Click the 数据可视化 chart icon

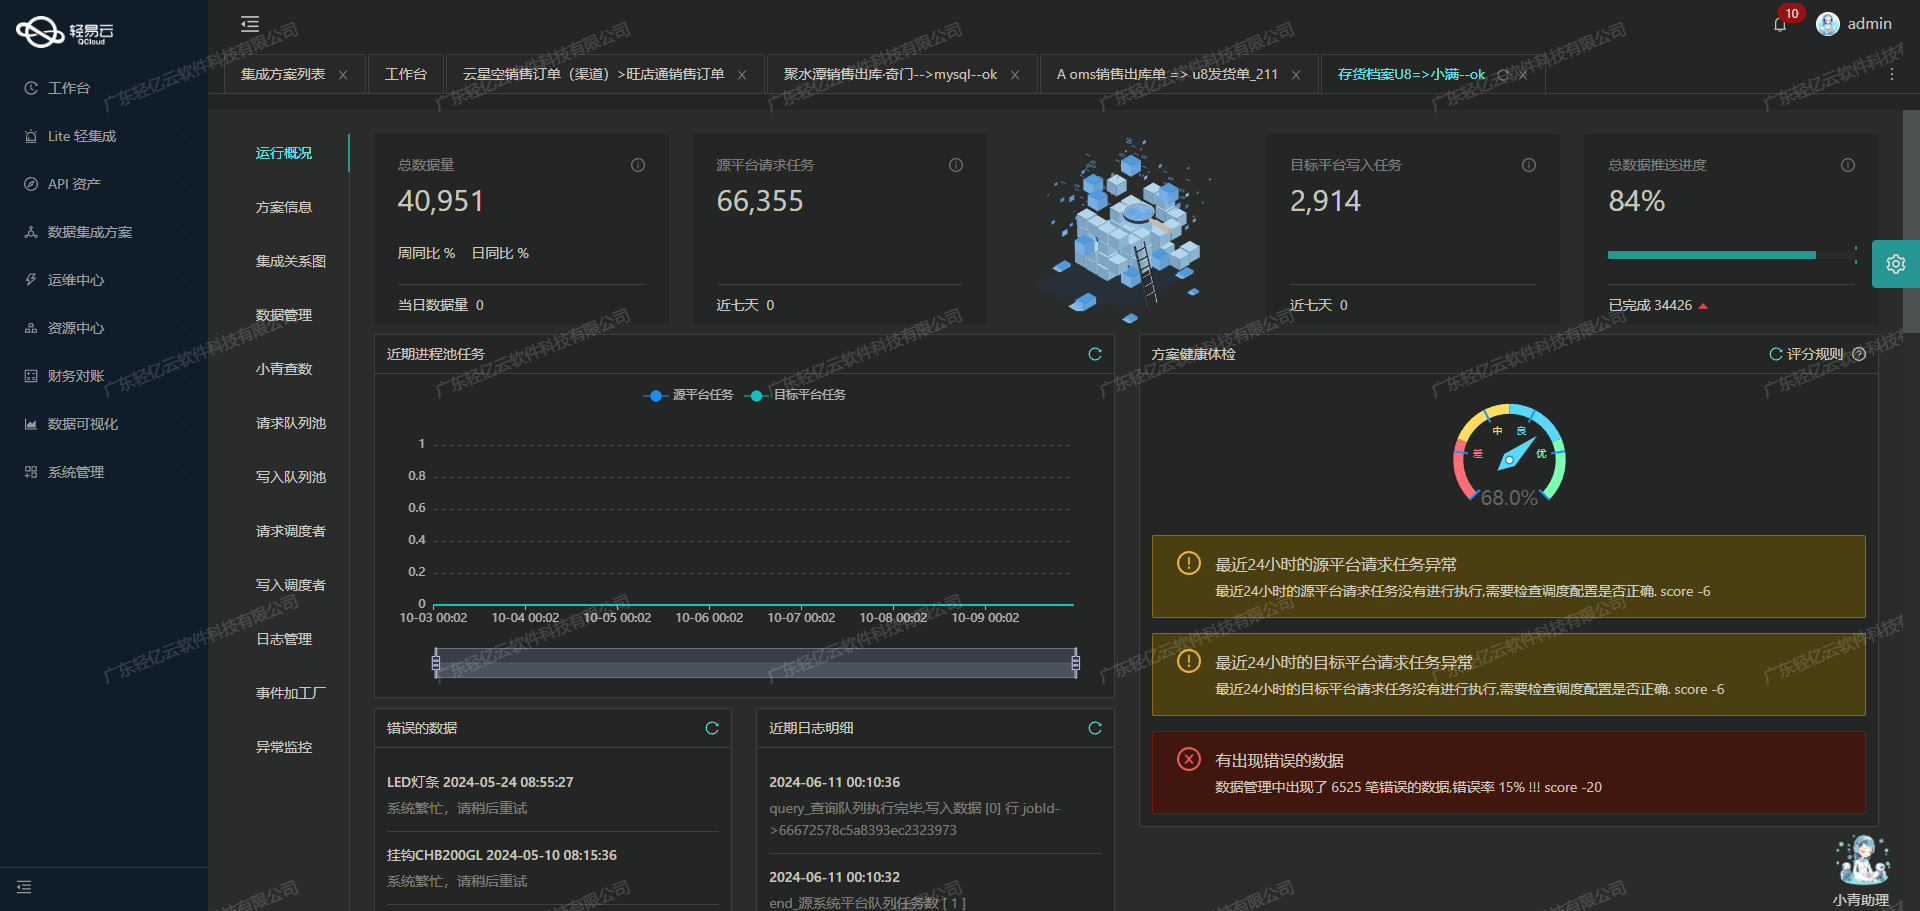31,424
